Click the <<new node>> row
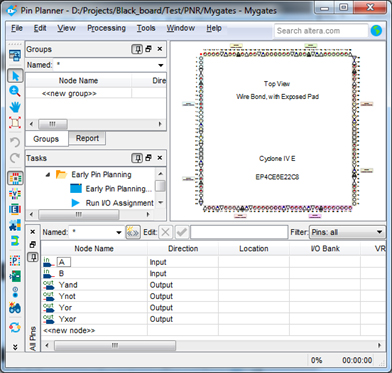 point(69,330)
